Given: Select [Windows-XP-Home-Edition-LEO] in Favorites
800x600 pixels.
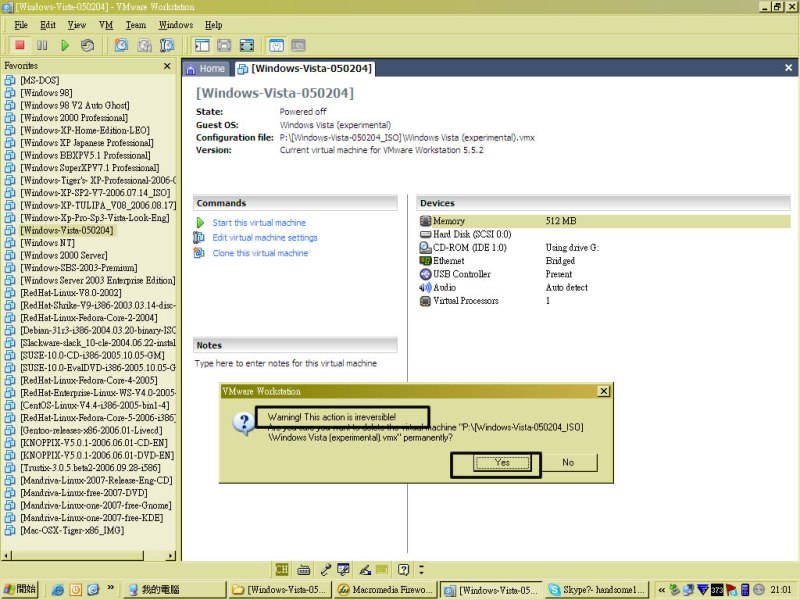Looking at the screenshot, I should [85, 130].
